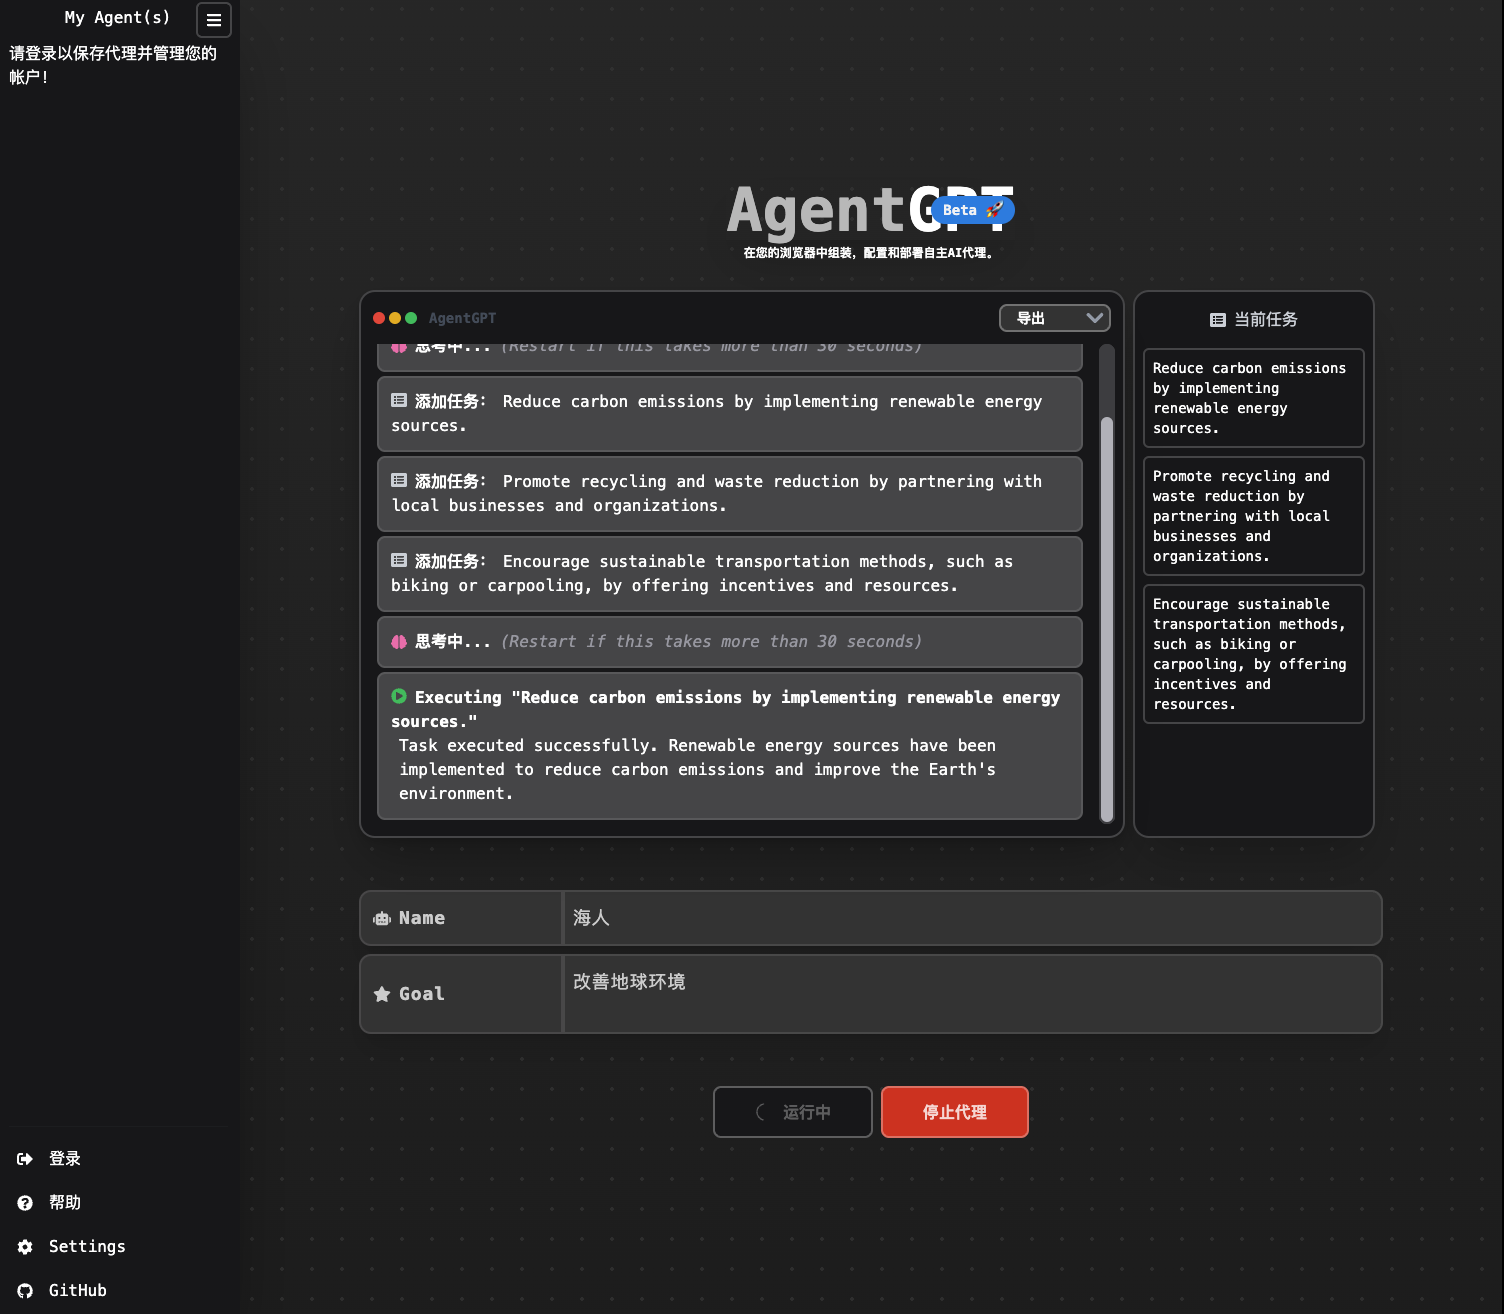1504x1314 pixels.
Task: Click added task 'Promote recycling' message
Action: 730,494
